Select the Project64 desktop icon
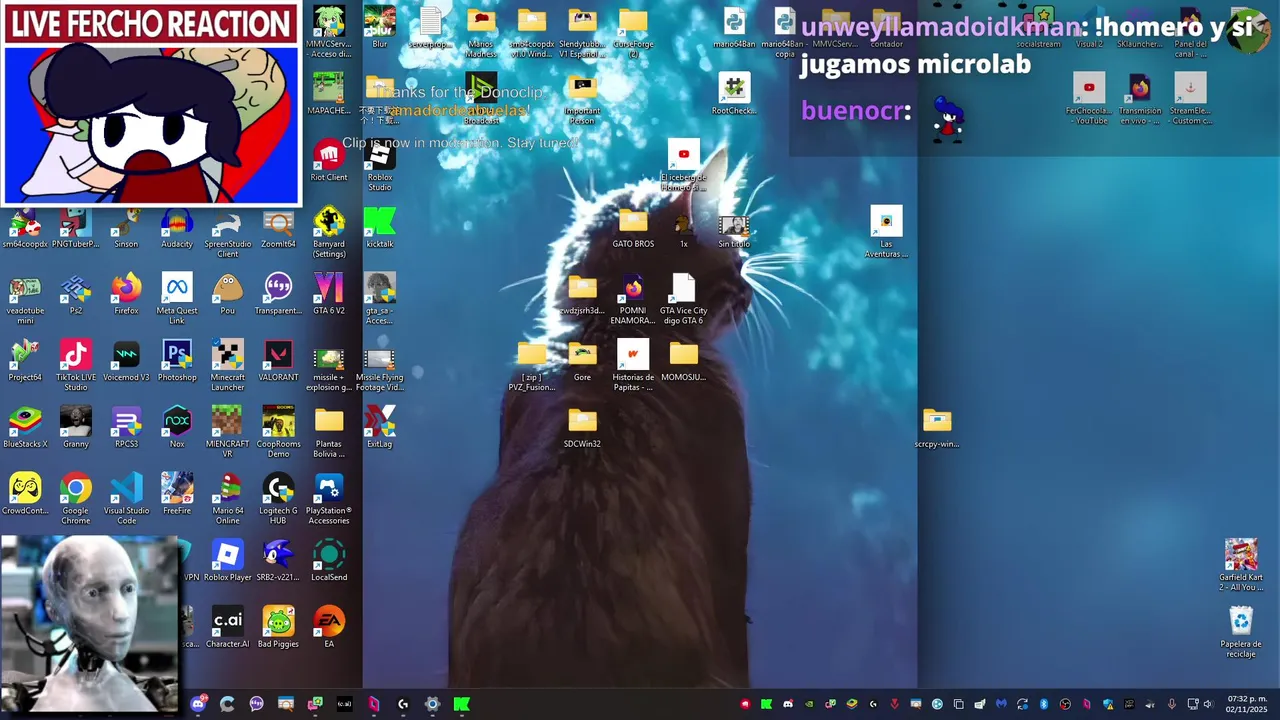The height and width of the screenshot is (720, 1280). pos(25,361)
